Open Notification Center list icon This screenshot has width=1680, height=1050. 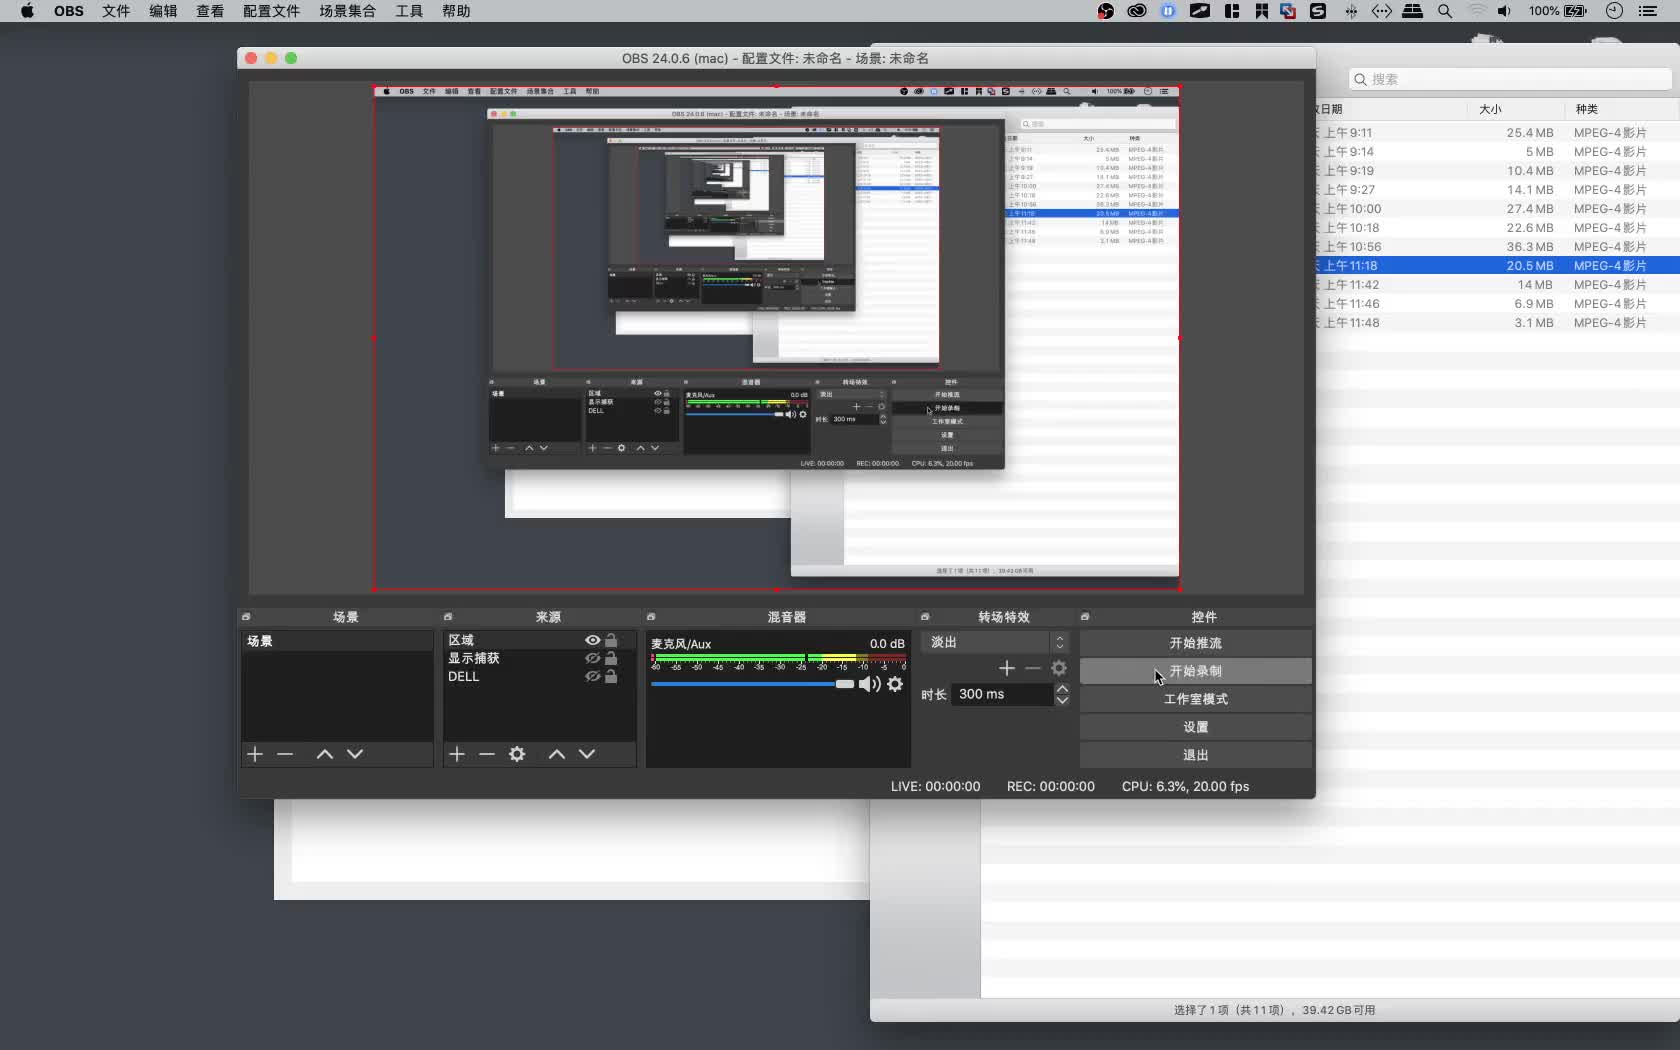point(1648,11)
